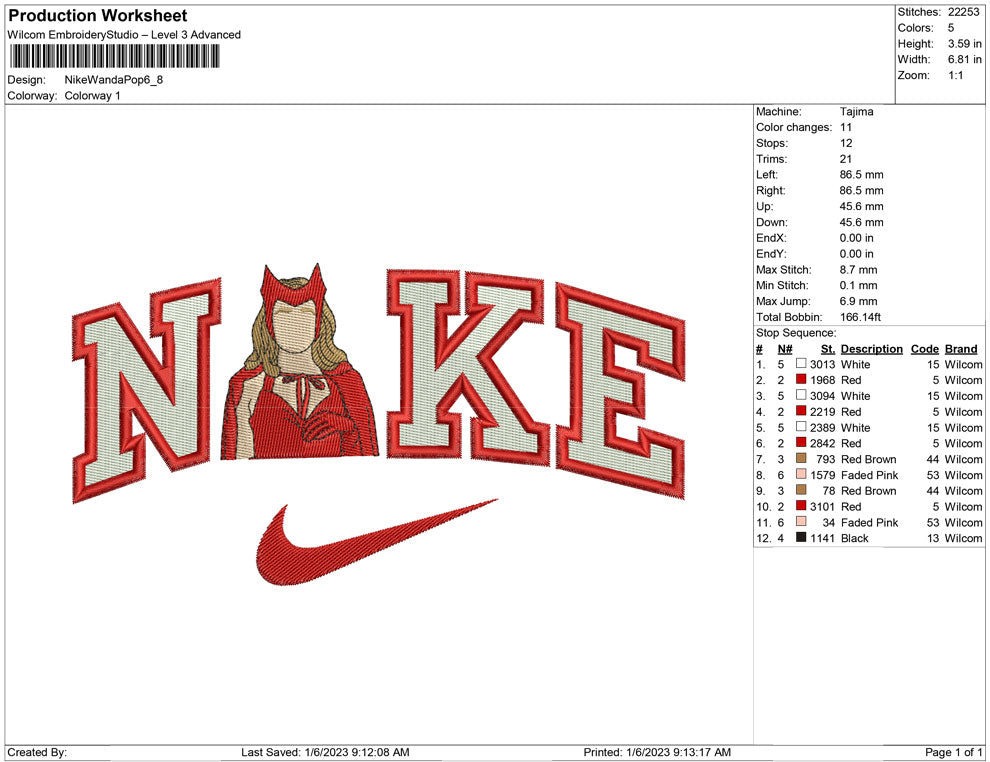The height and width of the screenshot is (762, 990).
Task: Click the Faded Pink swatch in stop 11
Action: coord(801,521)
